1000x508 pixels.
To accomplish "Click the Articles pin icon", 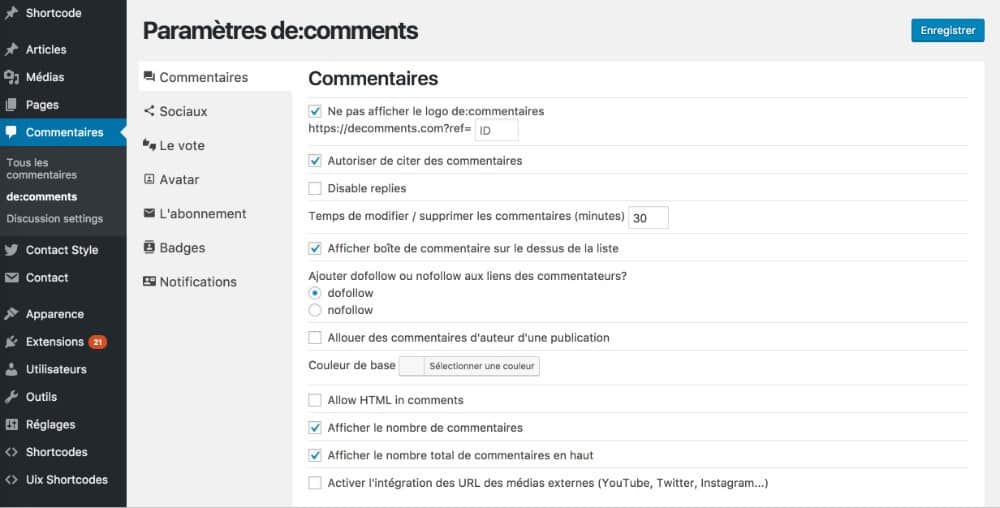I will coord(11,49).
